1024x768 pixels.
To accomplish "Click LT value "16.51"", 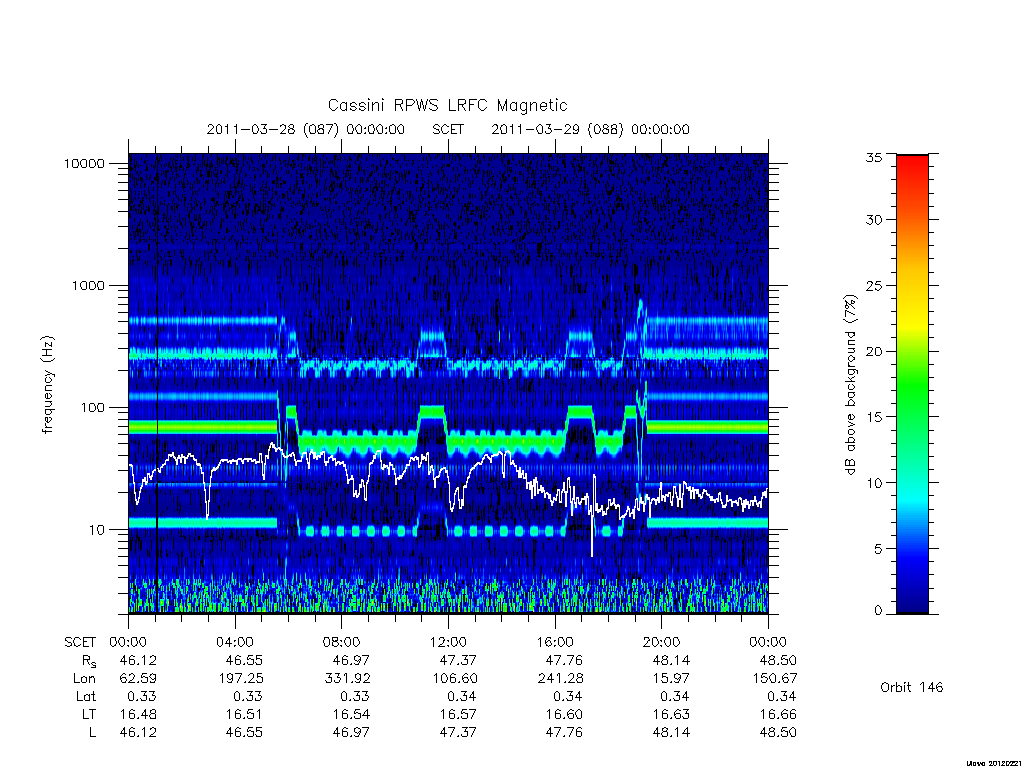I will point(244,714).
